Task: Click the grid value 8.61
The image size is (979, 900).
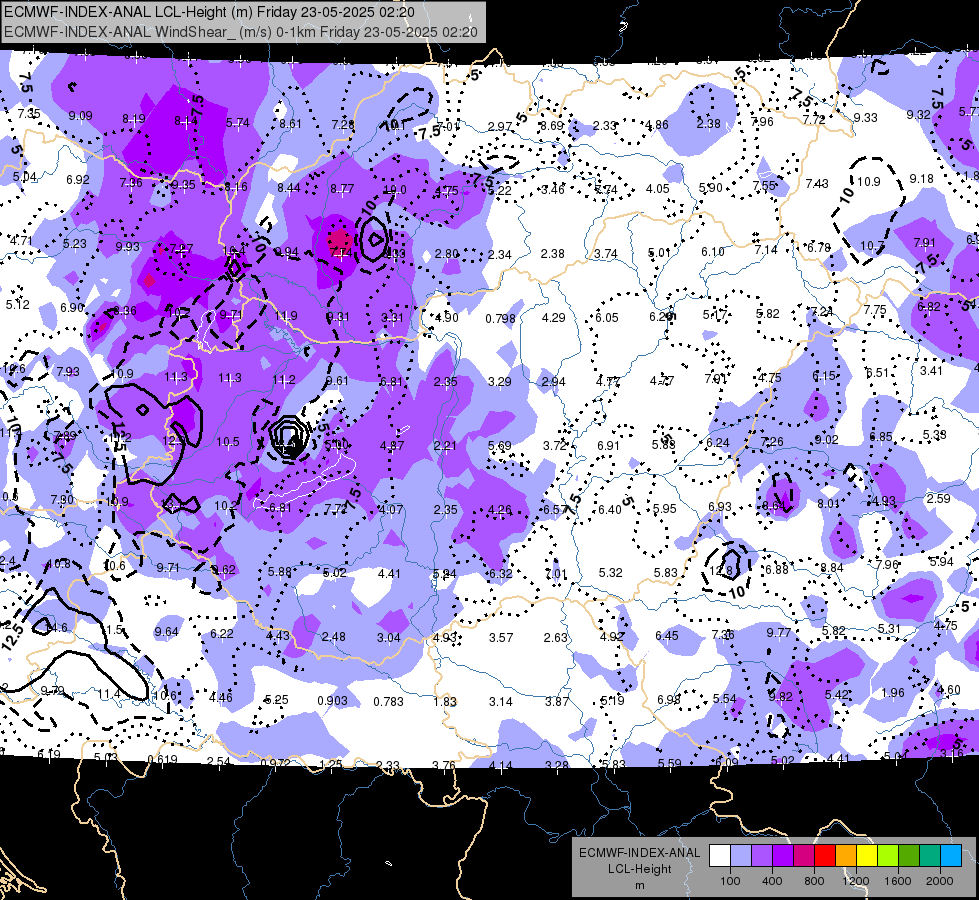Action: 290,124
